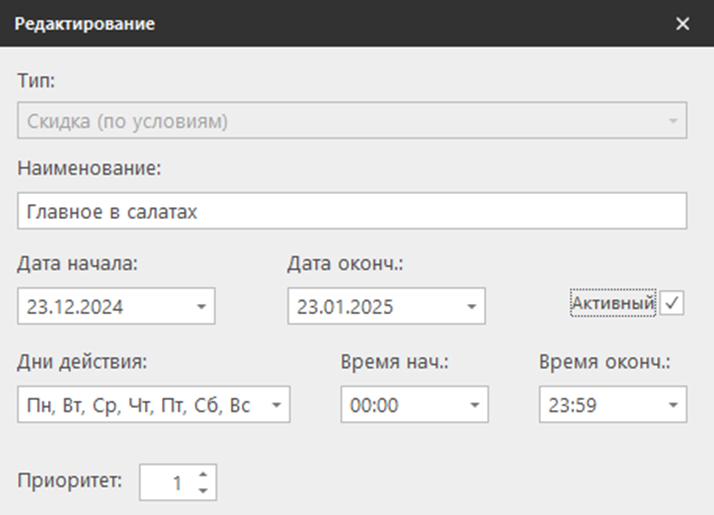Screen dimensions: 714x515
Task: Expand the Время оконч. dropdown arrow
Action: pos(673,405)
